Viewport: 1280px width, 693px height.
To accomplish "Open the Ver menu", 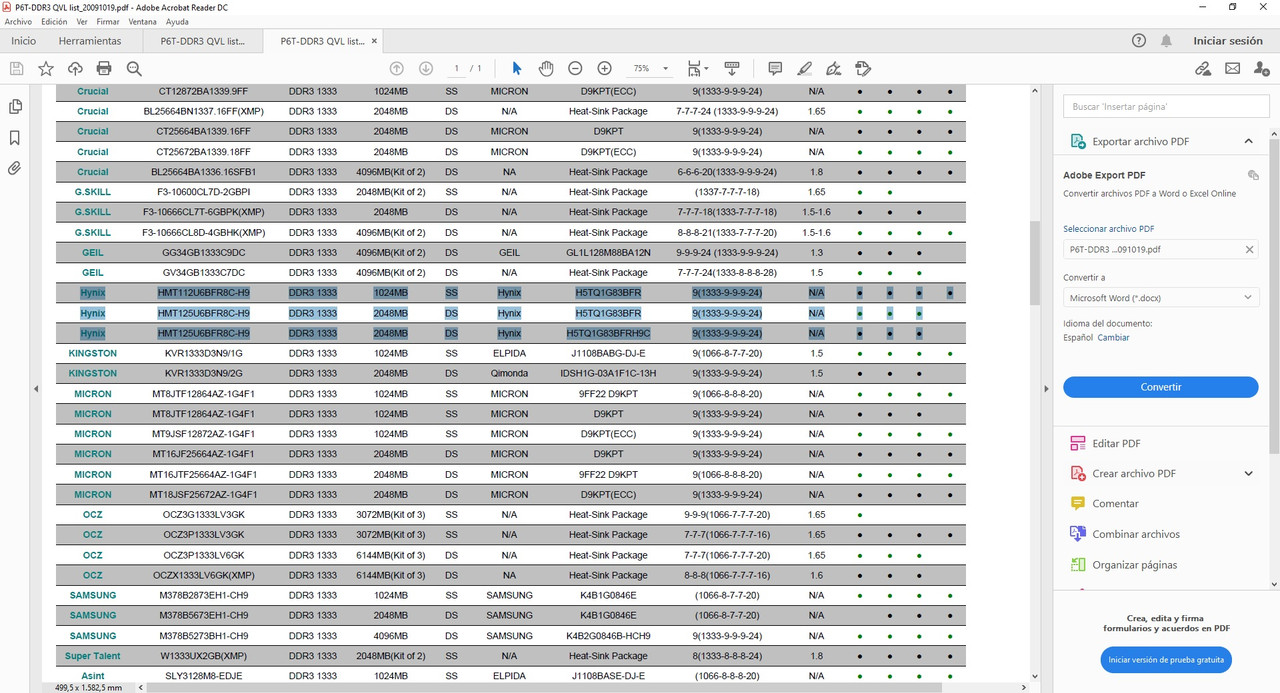I will (x=82, y=21).
